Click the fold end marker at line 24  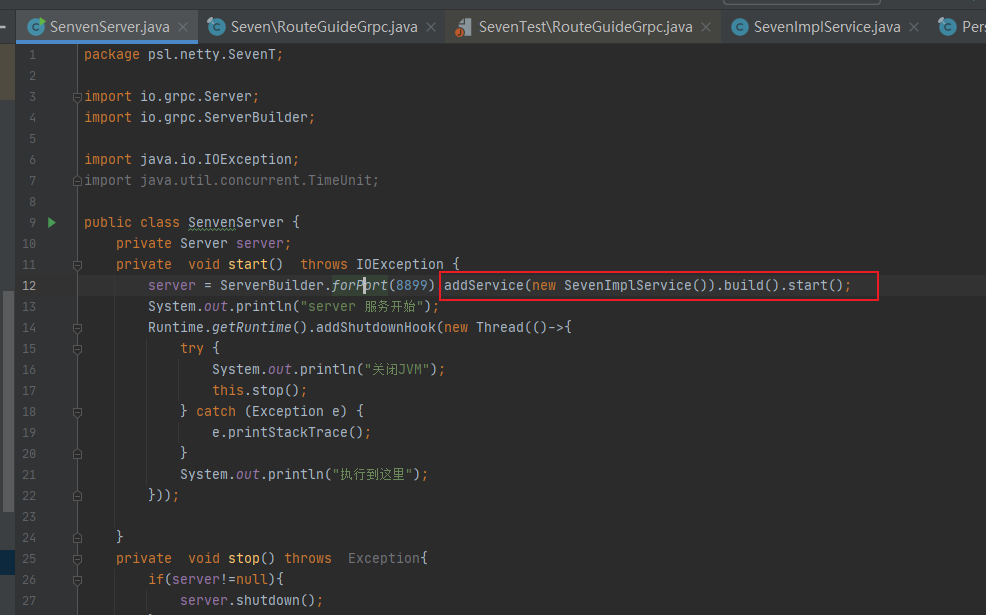coord(77,538)
